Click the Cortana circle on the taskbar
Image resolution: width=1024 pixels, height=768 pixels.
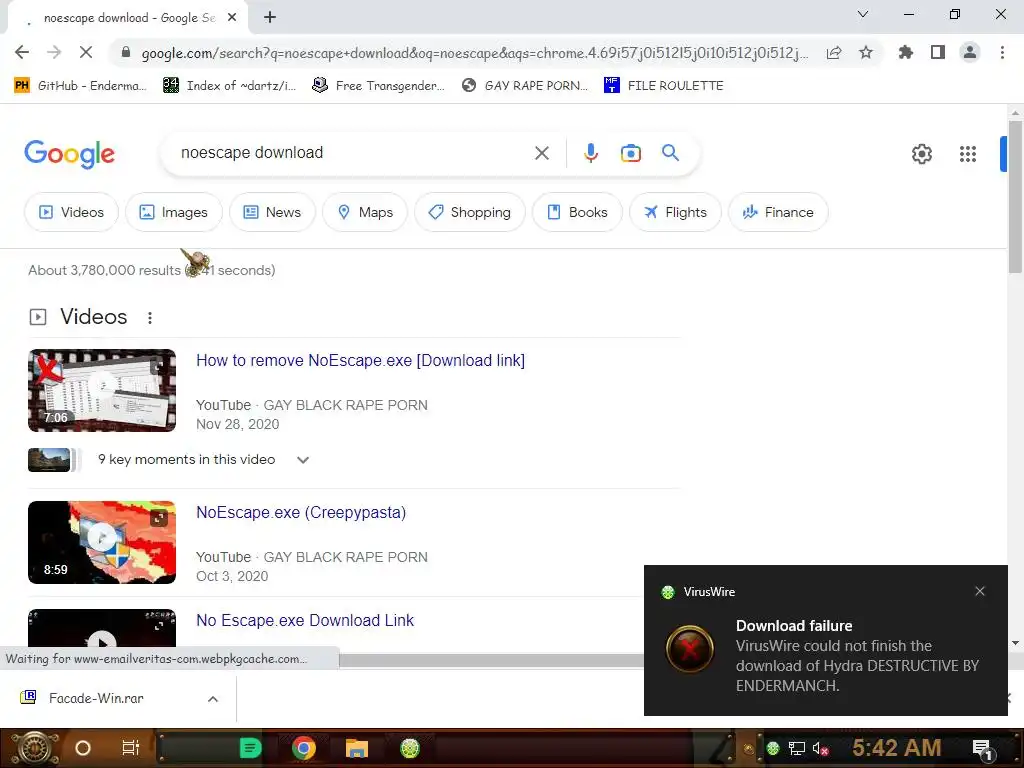pyautogui.click(x=82, y=748)
